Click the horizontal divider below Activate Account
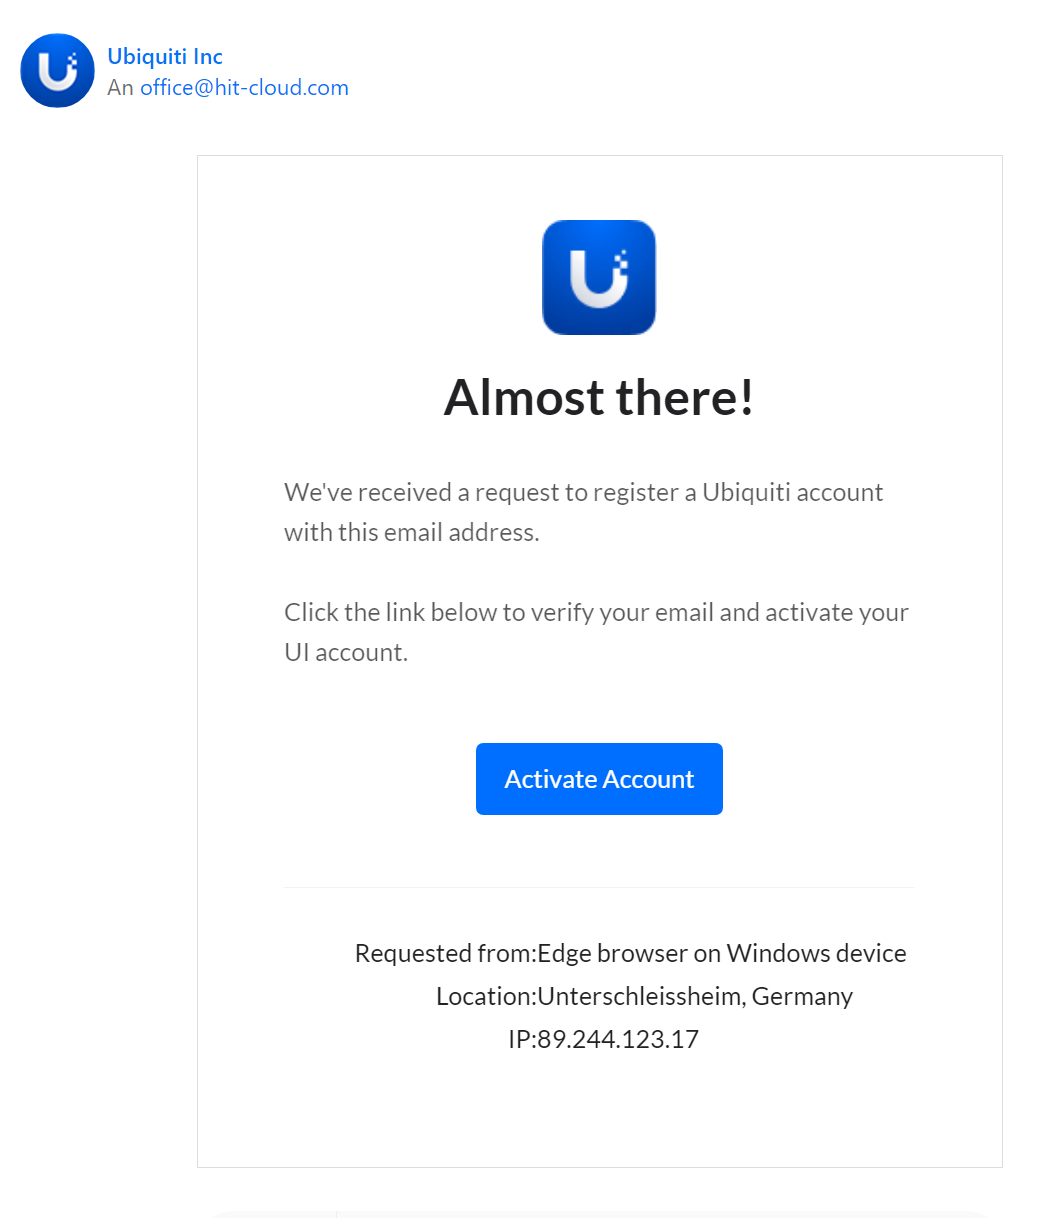 click(x=599, y=887)
